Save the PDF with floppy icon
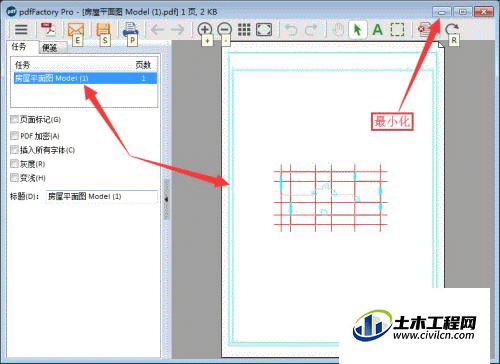The image size is (500, 364). (103, 30)
